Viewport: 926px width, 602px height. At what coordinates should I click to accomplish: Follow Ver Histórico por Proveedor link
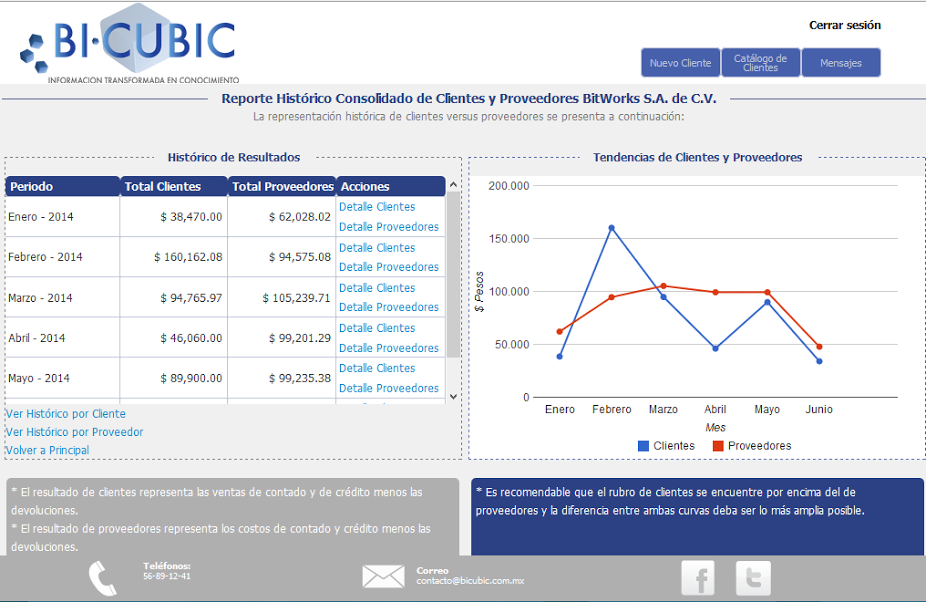coord(74,432)
